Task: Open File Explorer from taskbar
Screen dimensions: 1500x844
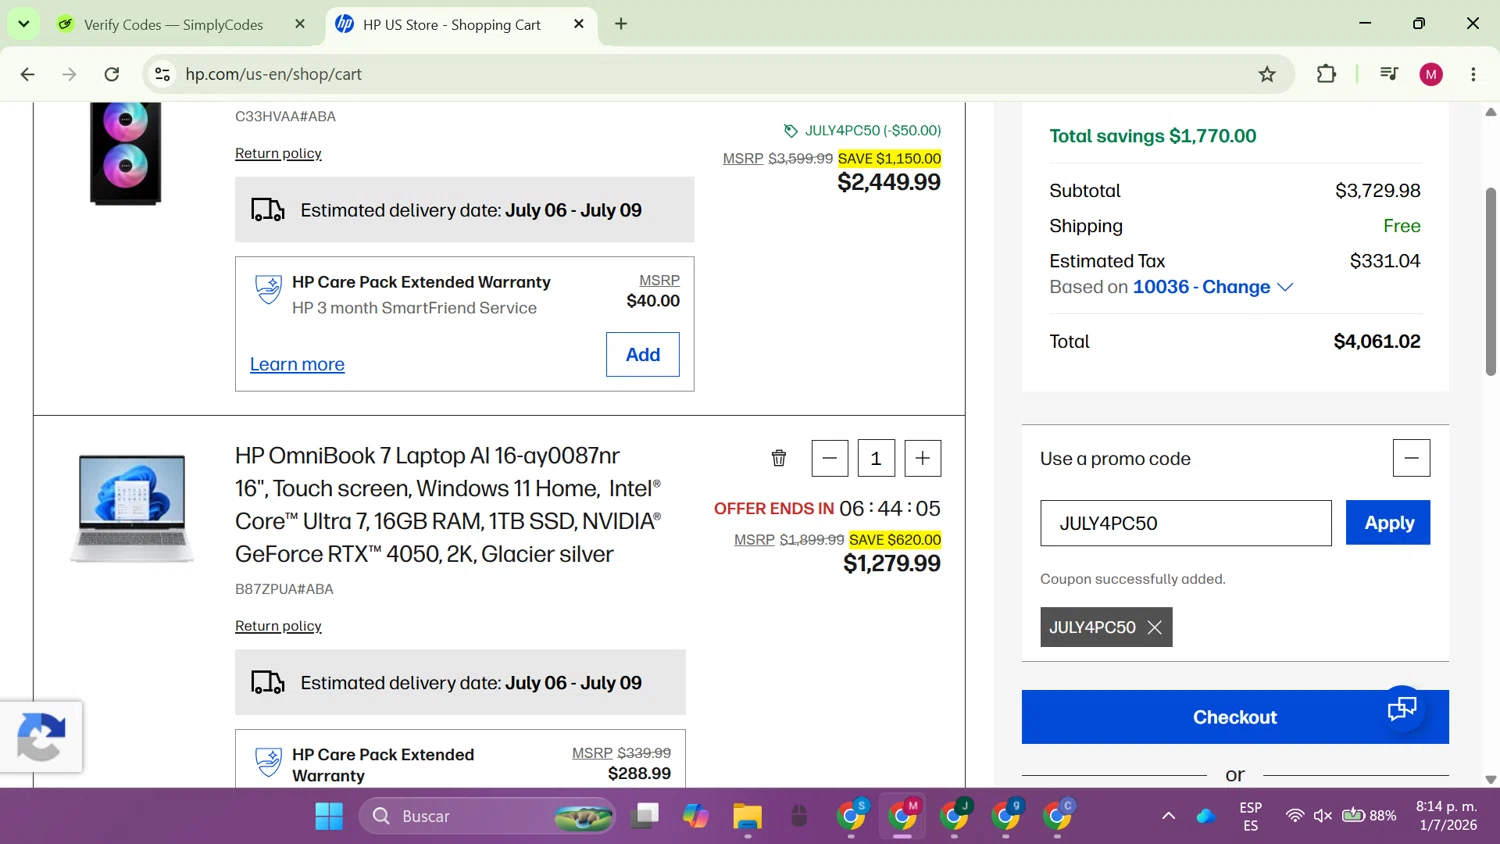Action: tap(747, 816)
